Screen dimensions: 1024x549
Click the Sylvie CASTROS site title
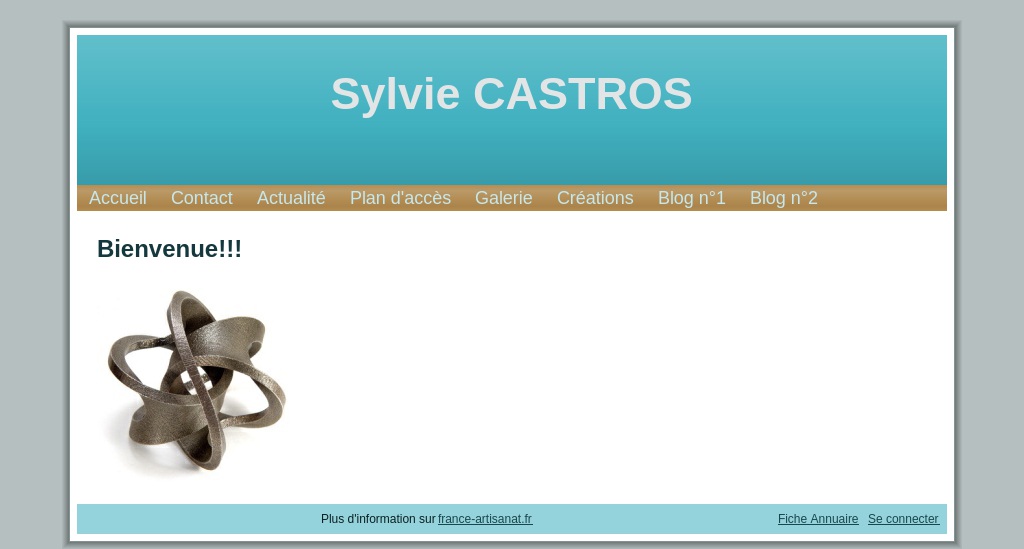point(511,94)
